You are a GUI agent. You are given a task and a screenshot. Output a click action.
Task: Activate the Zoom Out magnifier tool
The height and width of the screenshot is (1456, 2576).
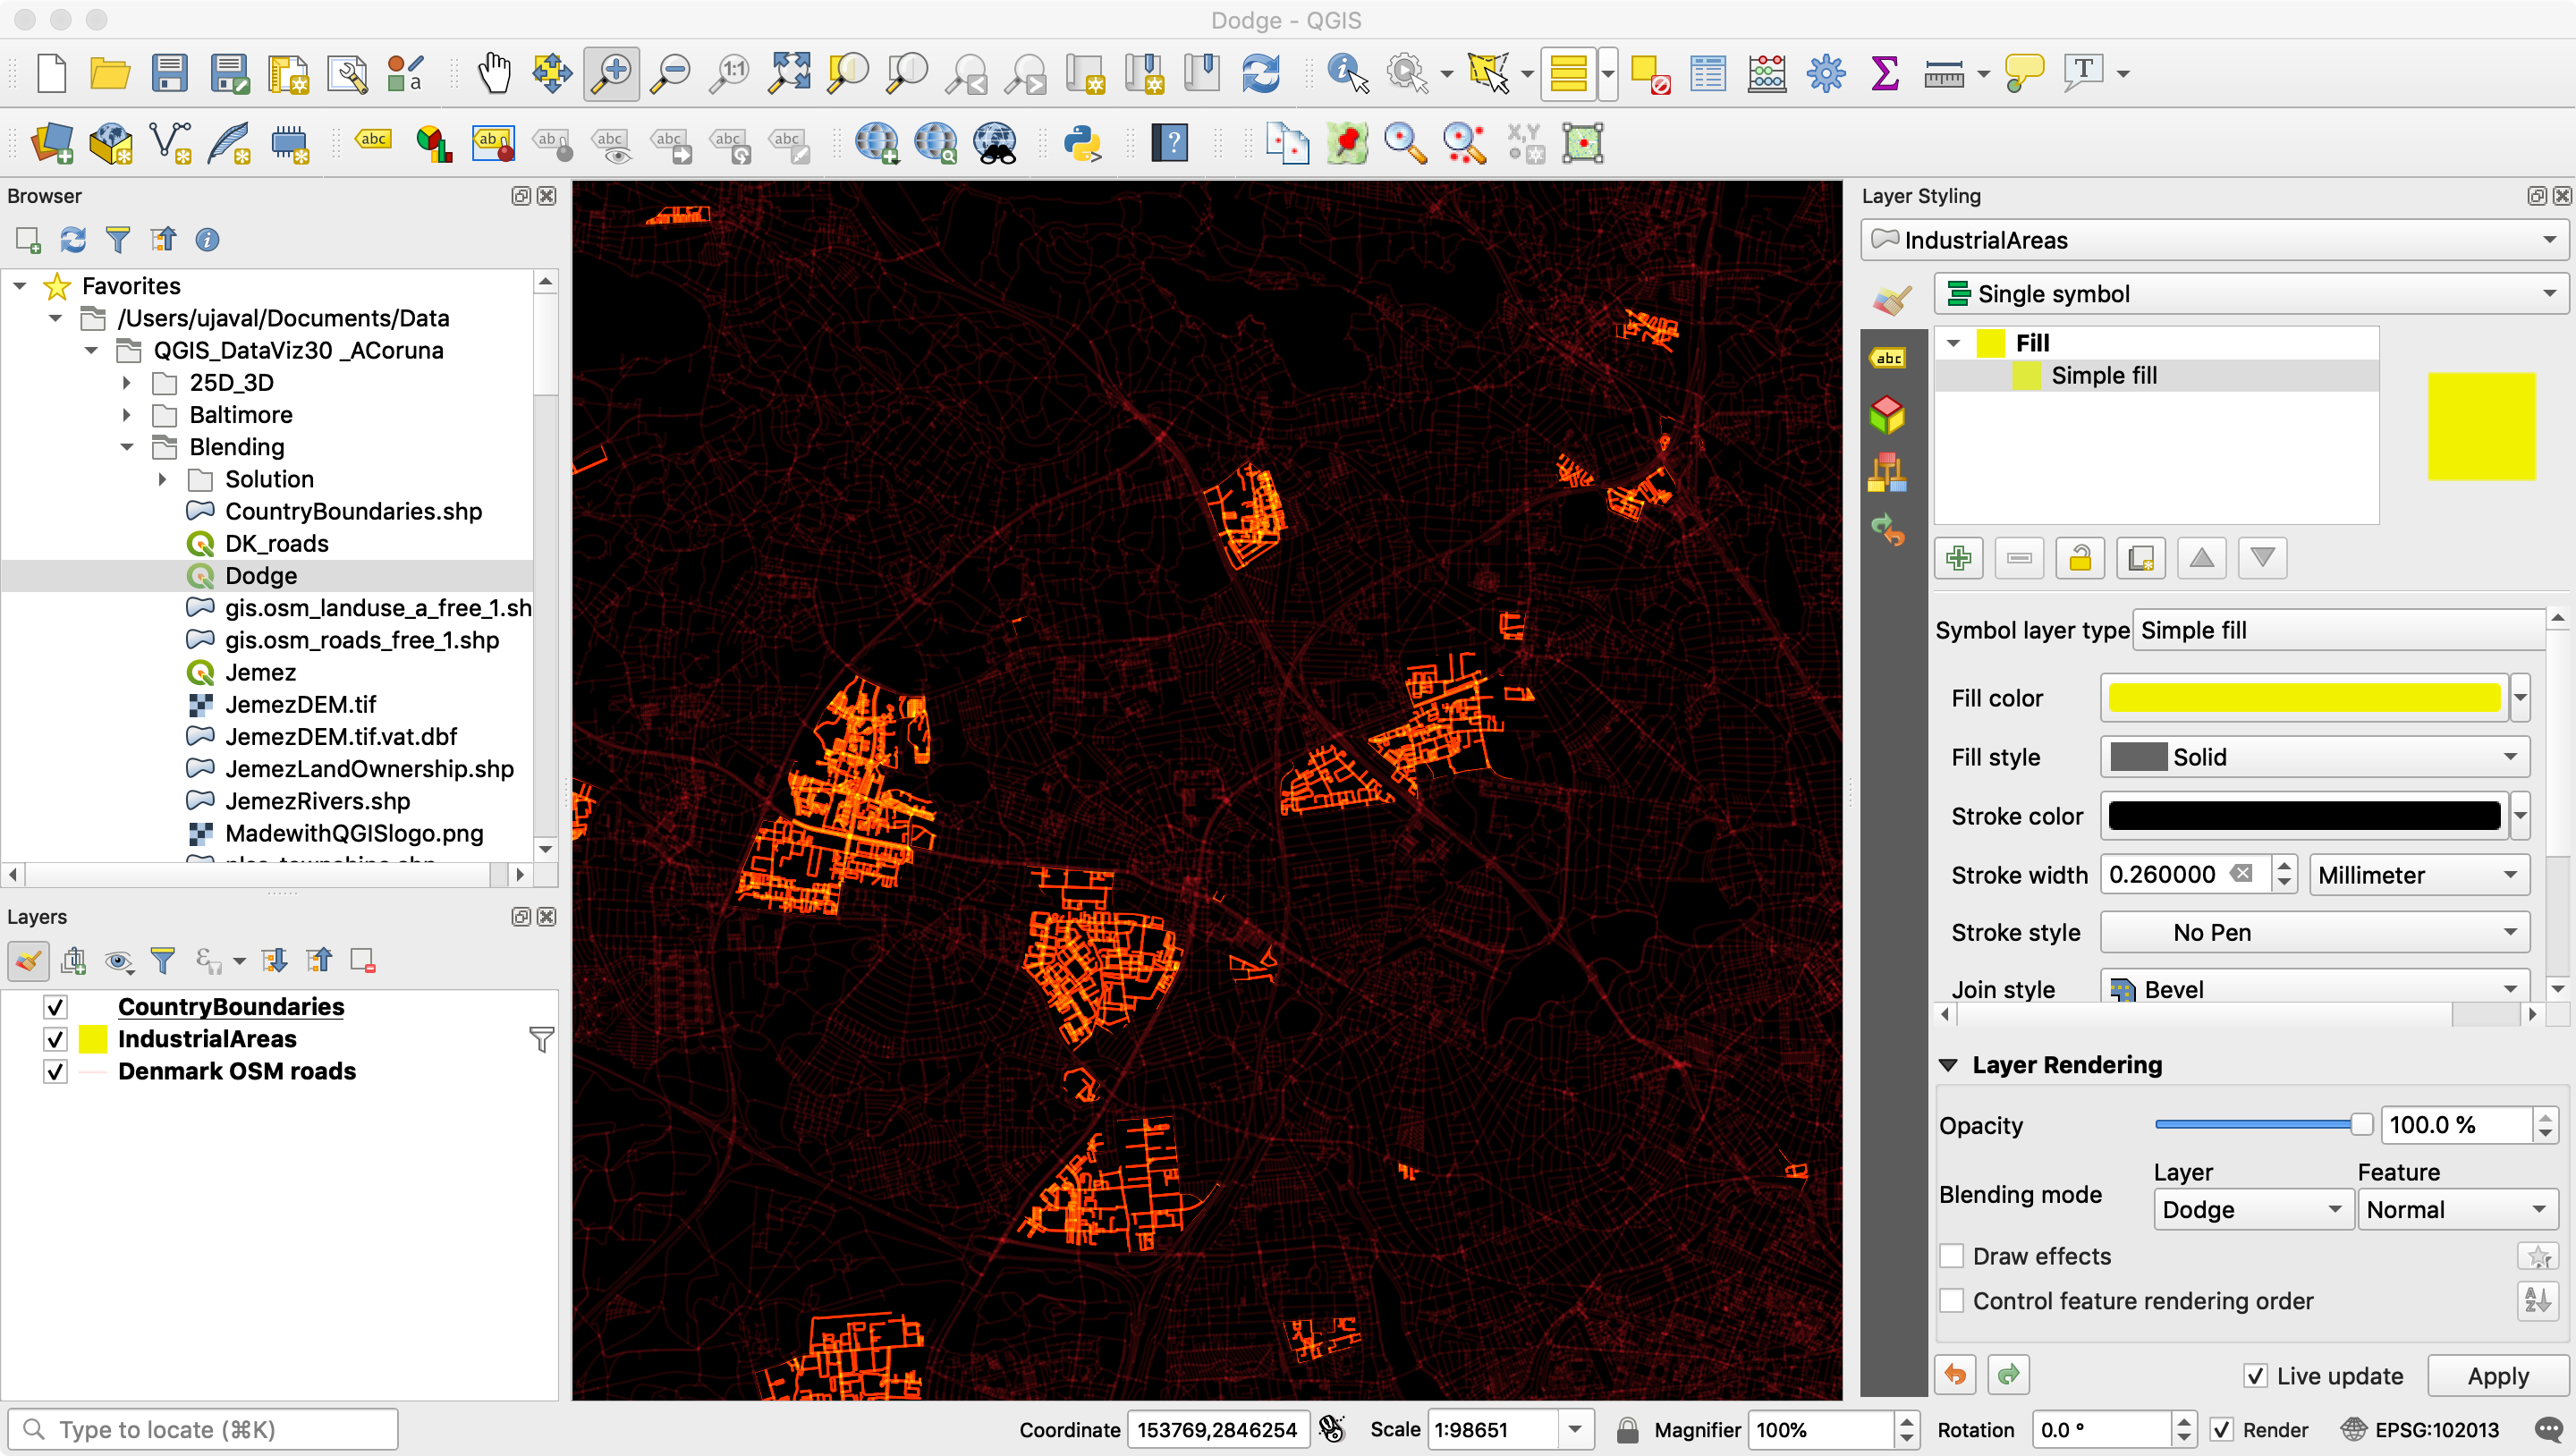pyautogui.click(x=671, y=73)
